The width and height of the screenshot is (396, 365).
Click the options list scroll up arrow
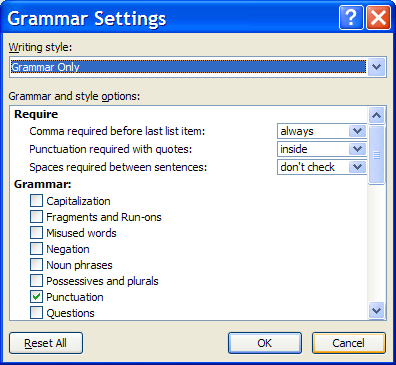(x=377, y=115)
